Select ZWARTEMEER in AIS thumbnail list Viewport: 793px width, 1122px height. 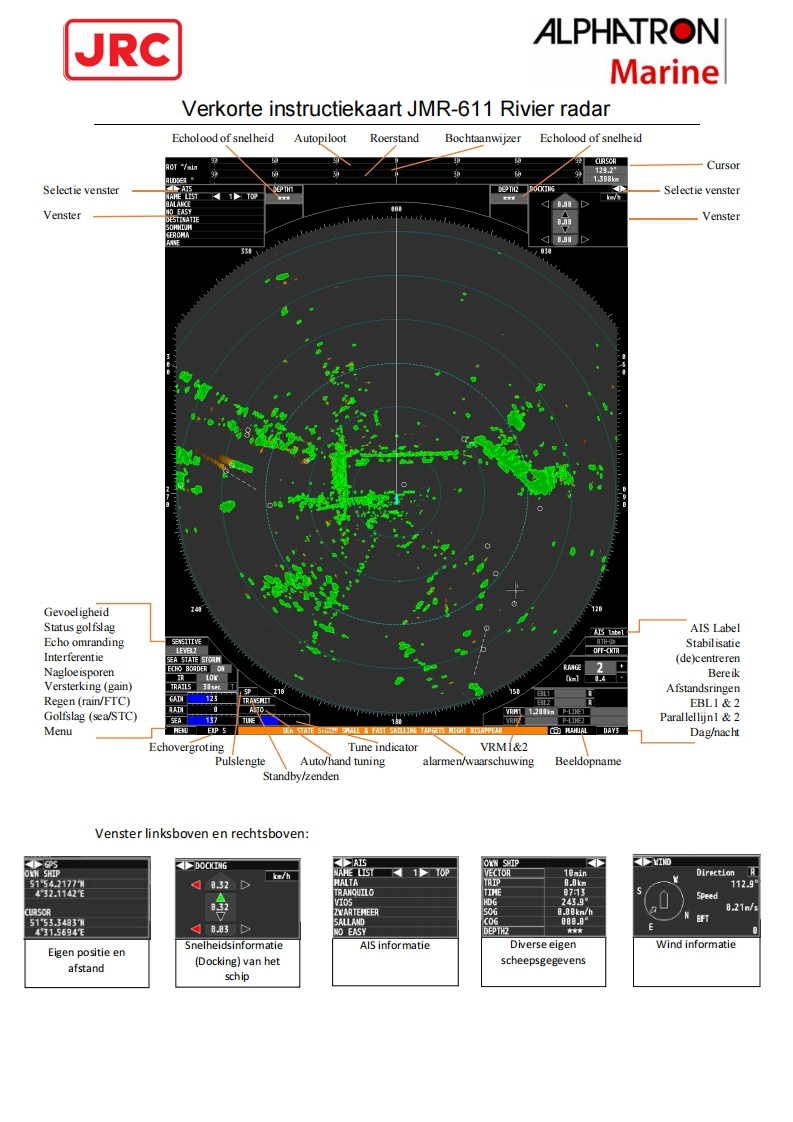[395, 912]
